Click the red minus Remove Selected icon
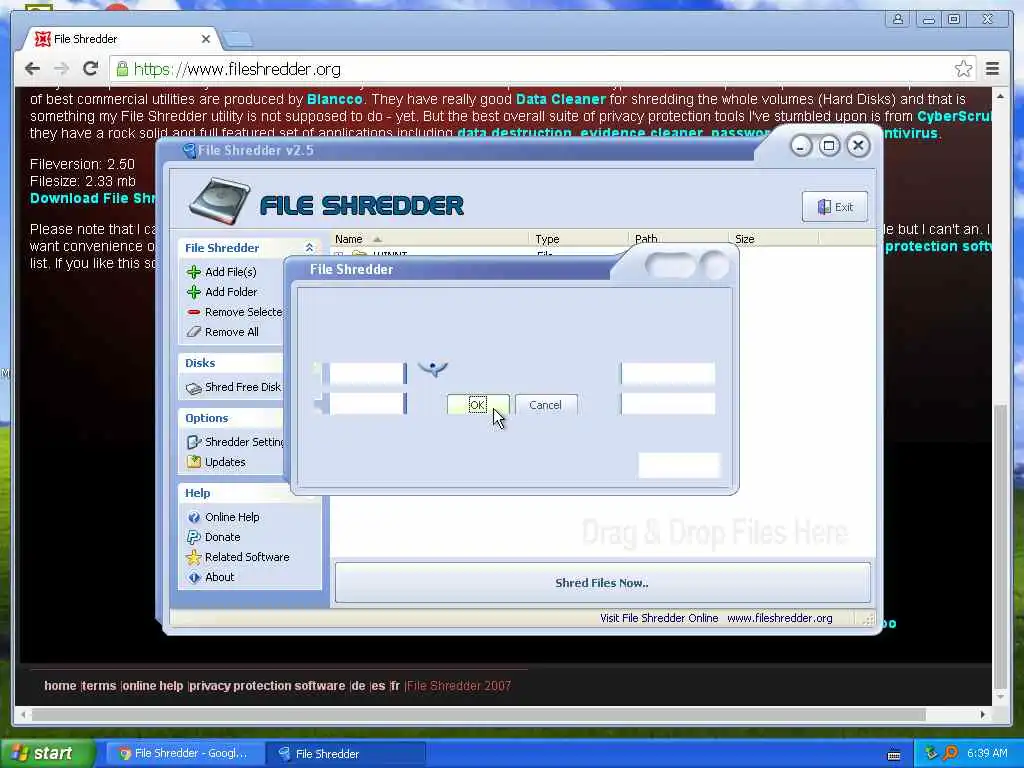The width and height of the screenshot is (1024, 768). [193, 312]
